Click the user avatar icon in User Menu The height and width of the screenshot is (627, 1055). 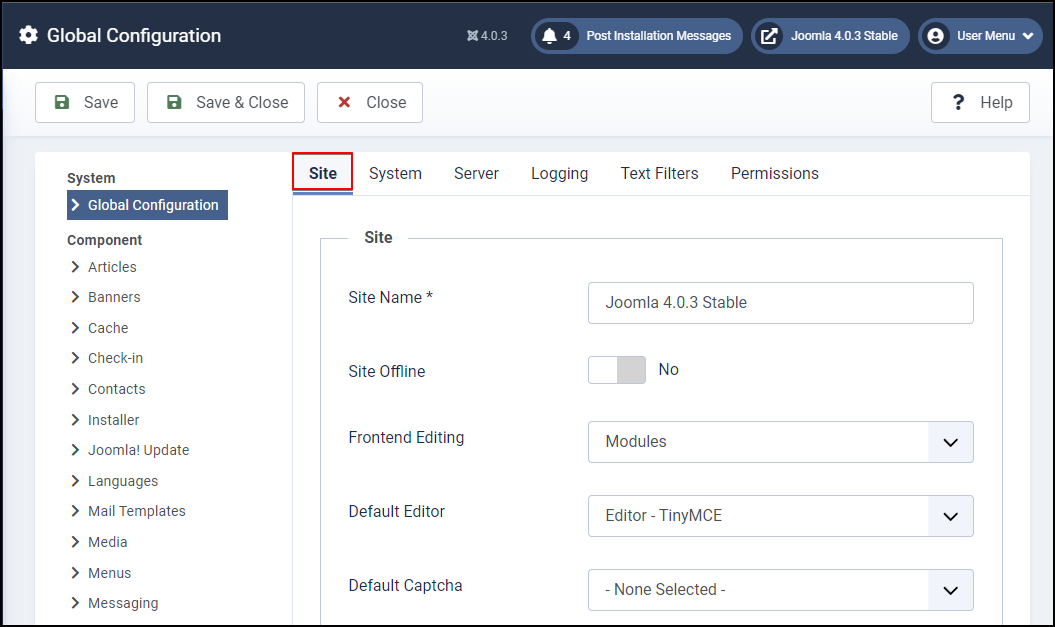935,35
